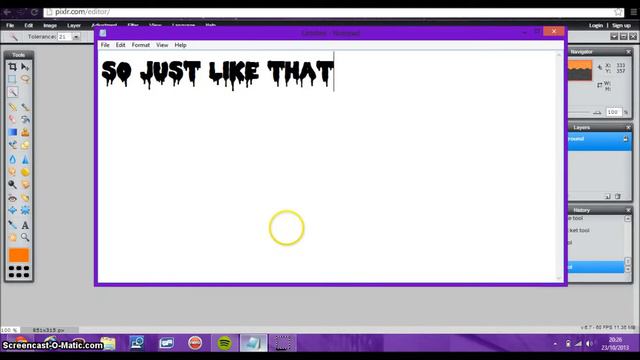640x360 pixels.
Task: Select the Red eye reduction tool
Action: point(13,198)
